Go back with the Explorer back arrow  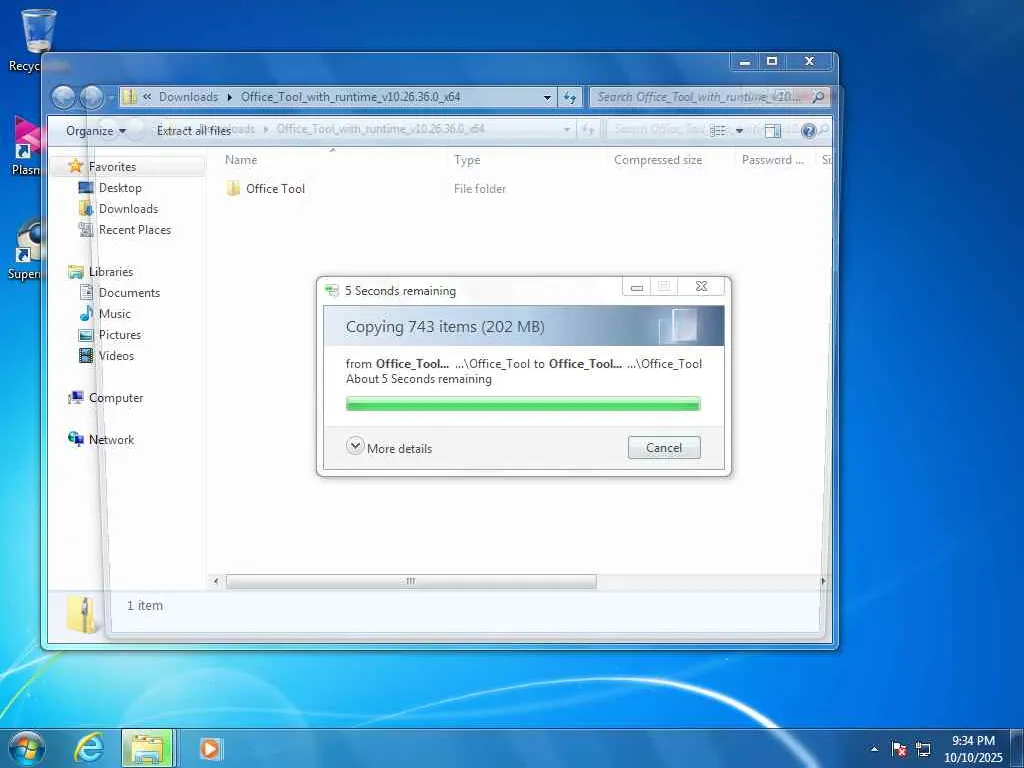coord(63,97)
